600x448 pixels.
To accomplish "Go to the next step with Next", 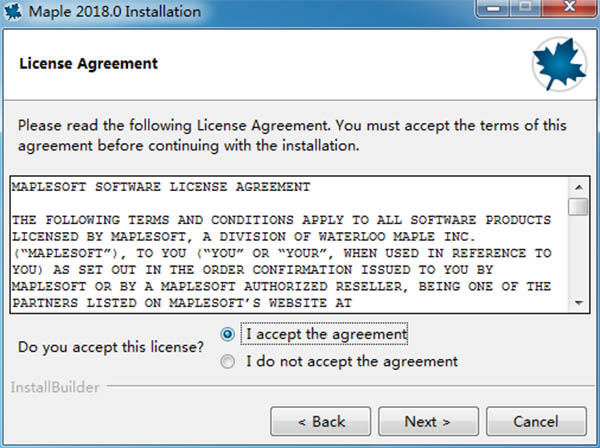I will pyautogui.click(x=428, y=421).
